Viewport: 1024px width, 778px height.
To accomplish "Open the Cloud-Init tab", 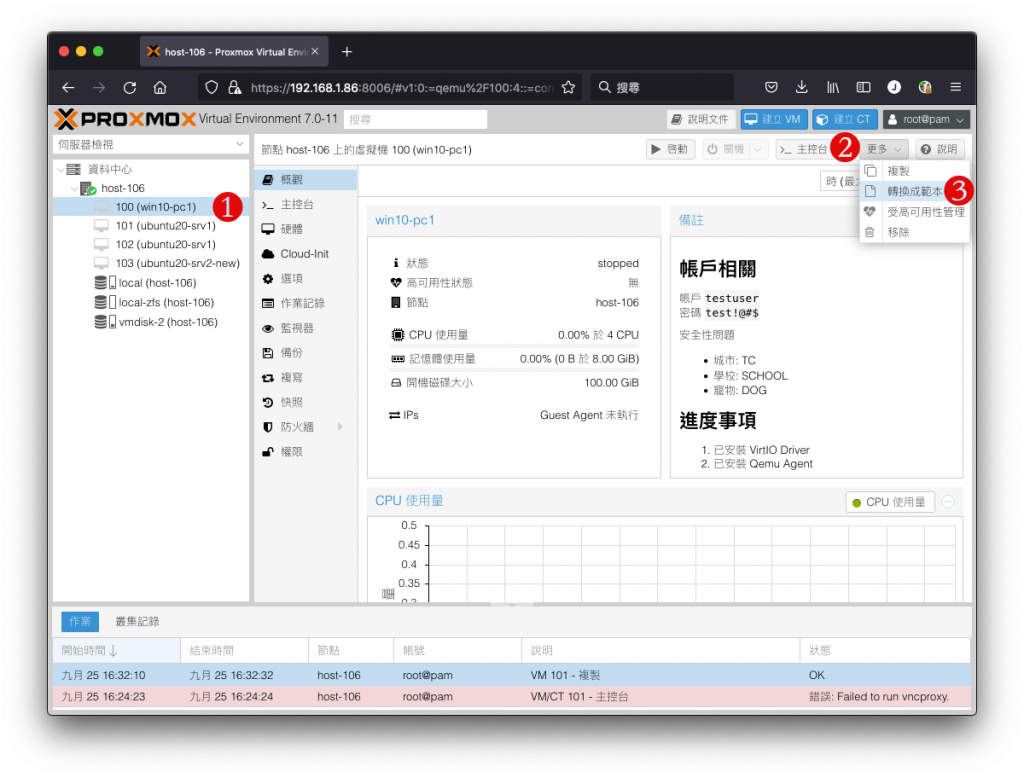I will click(305, 254).
